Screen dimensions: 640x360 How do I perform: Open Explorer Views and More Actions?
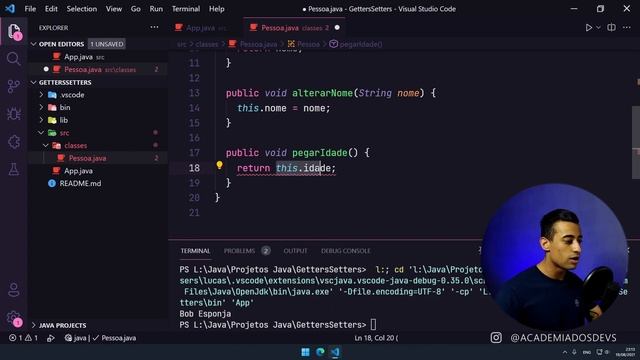(x=154, y=27)
